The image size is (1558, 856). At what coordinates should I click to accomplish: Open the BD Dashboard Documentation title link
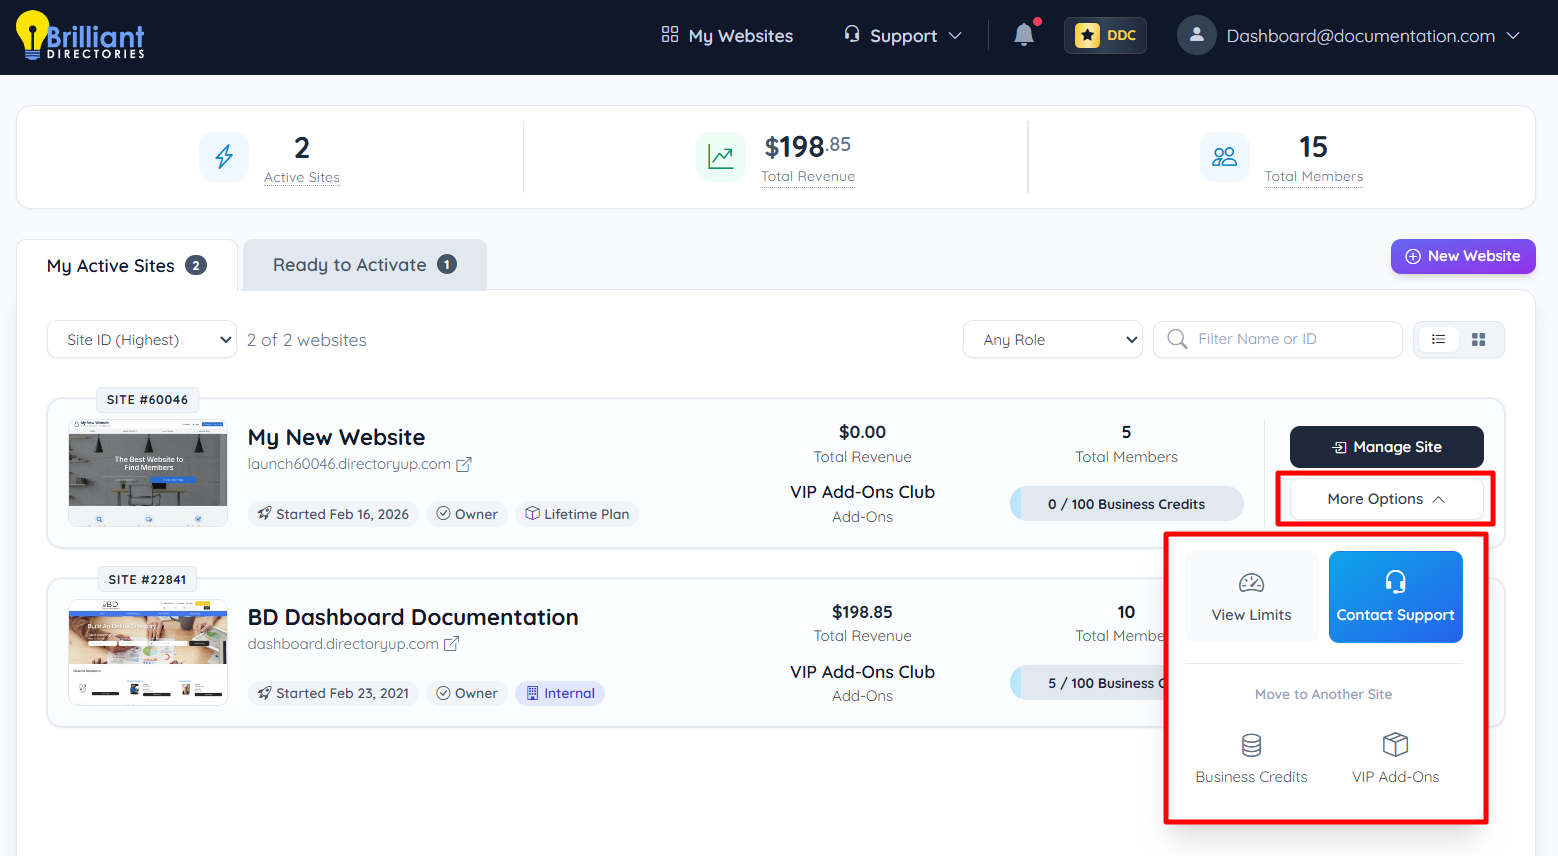pos(413,617)
